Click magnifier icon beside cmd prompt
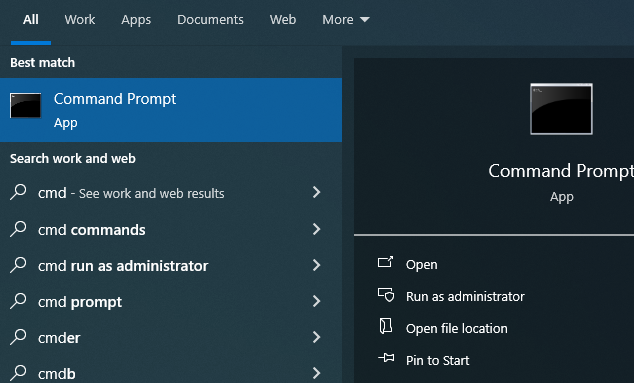The height and width of the screenshot is (383, 634). (x=18, y=301)
